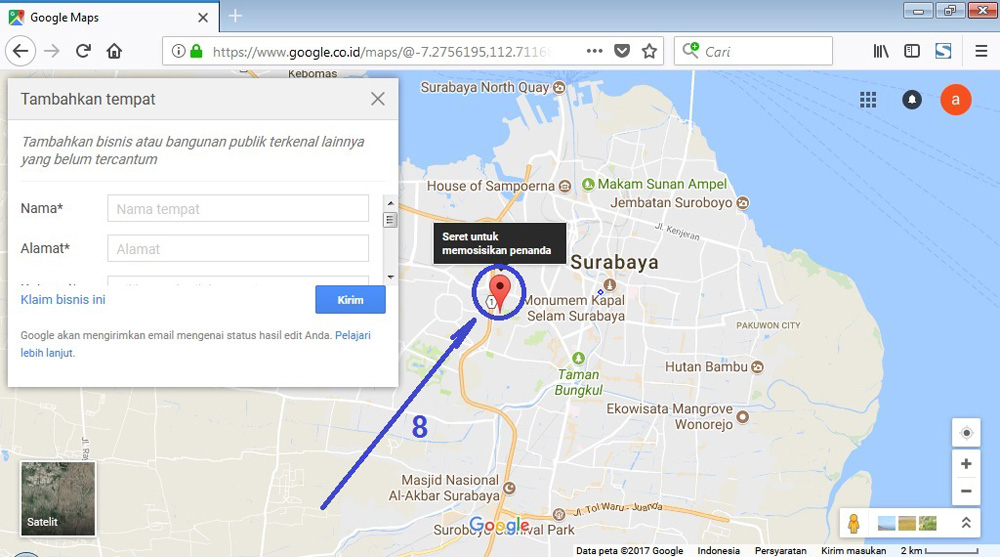Click Kirim masukan feedback link
The image size is (1000, 557).
click(x=853, y=551)
